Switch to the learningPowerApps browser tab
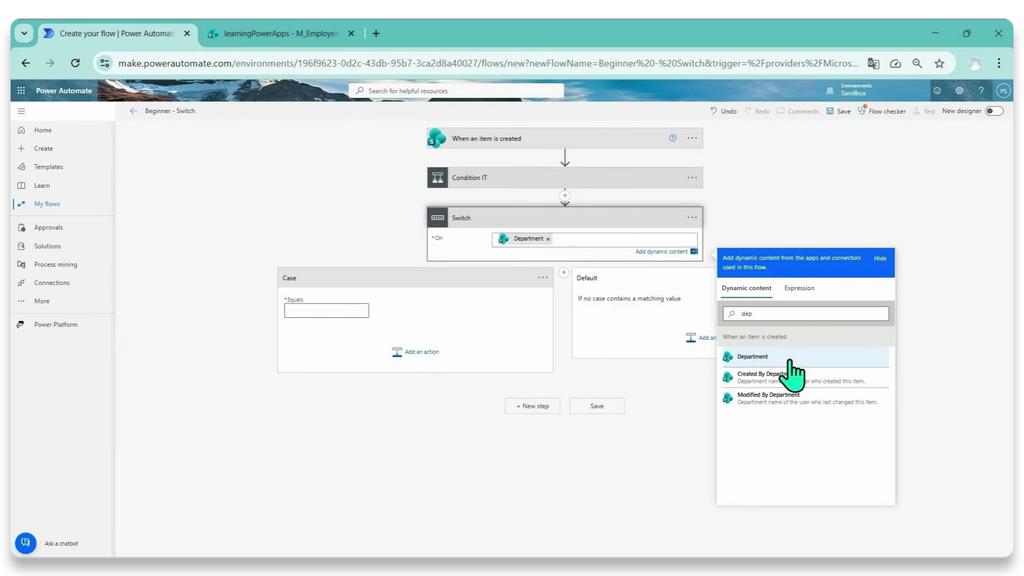Image resolution: width=1024 pixels, height=576 pixels. click(281, 33)
